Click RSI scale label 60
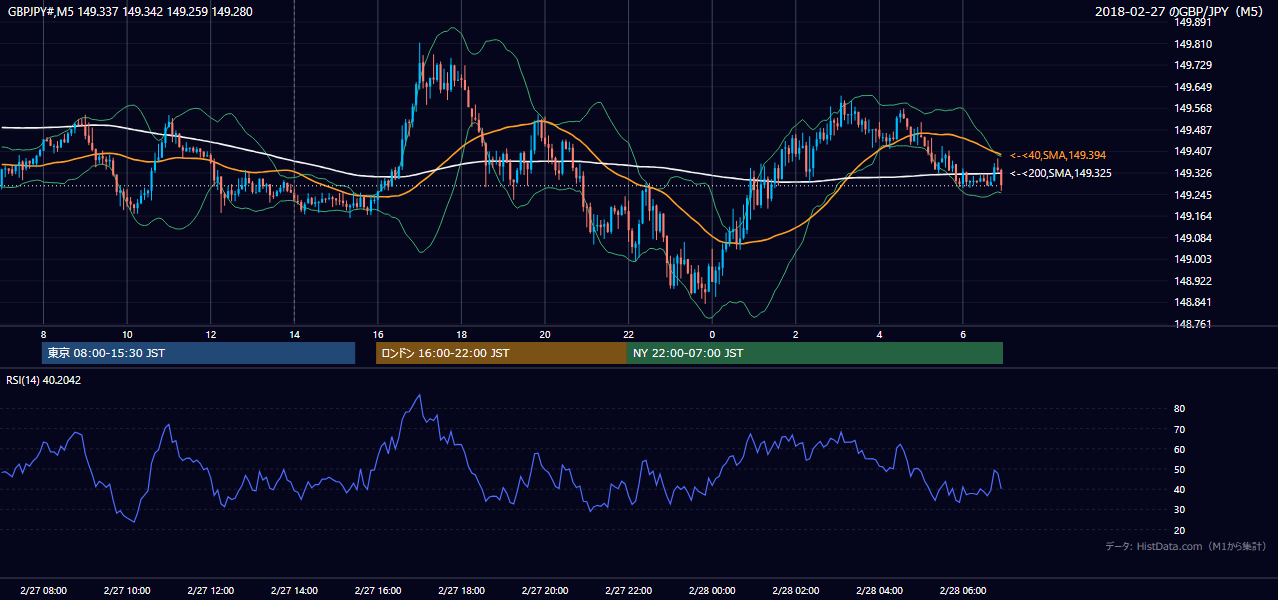This screenshot has height=600, width=1278. point(1179,449)
